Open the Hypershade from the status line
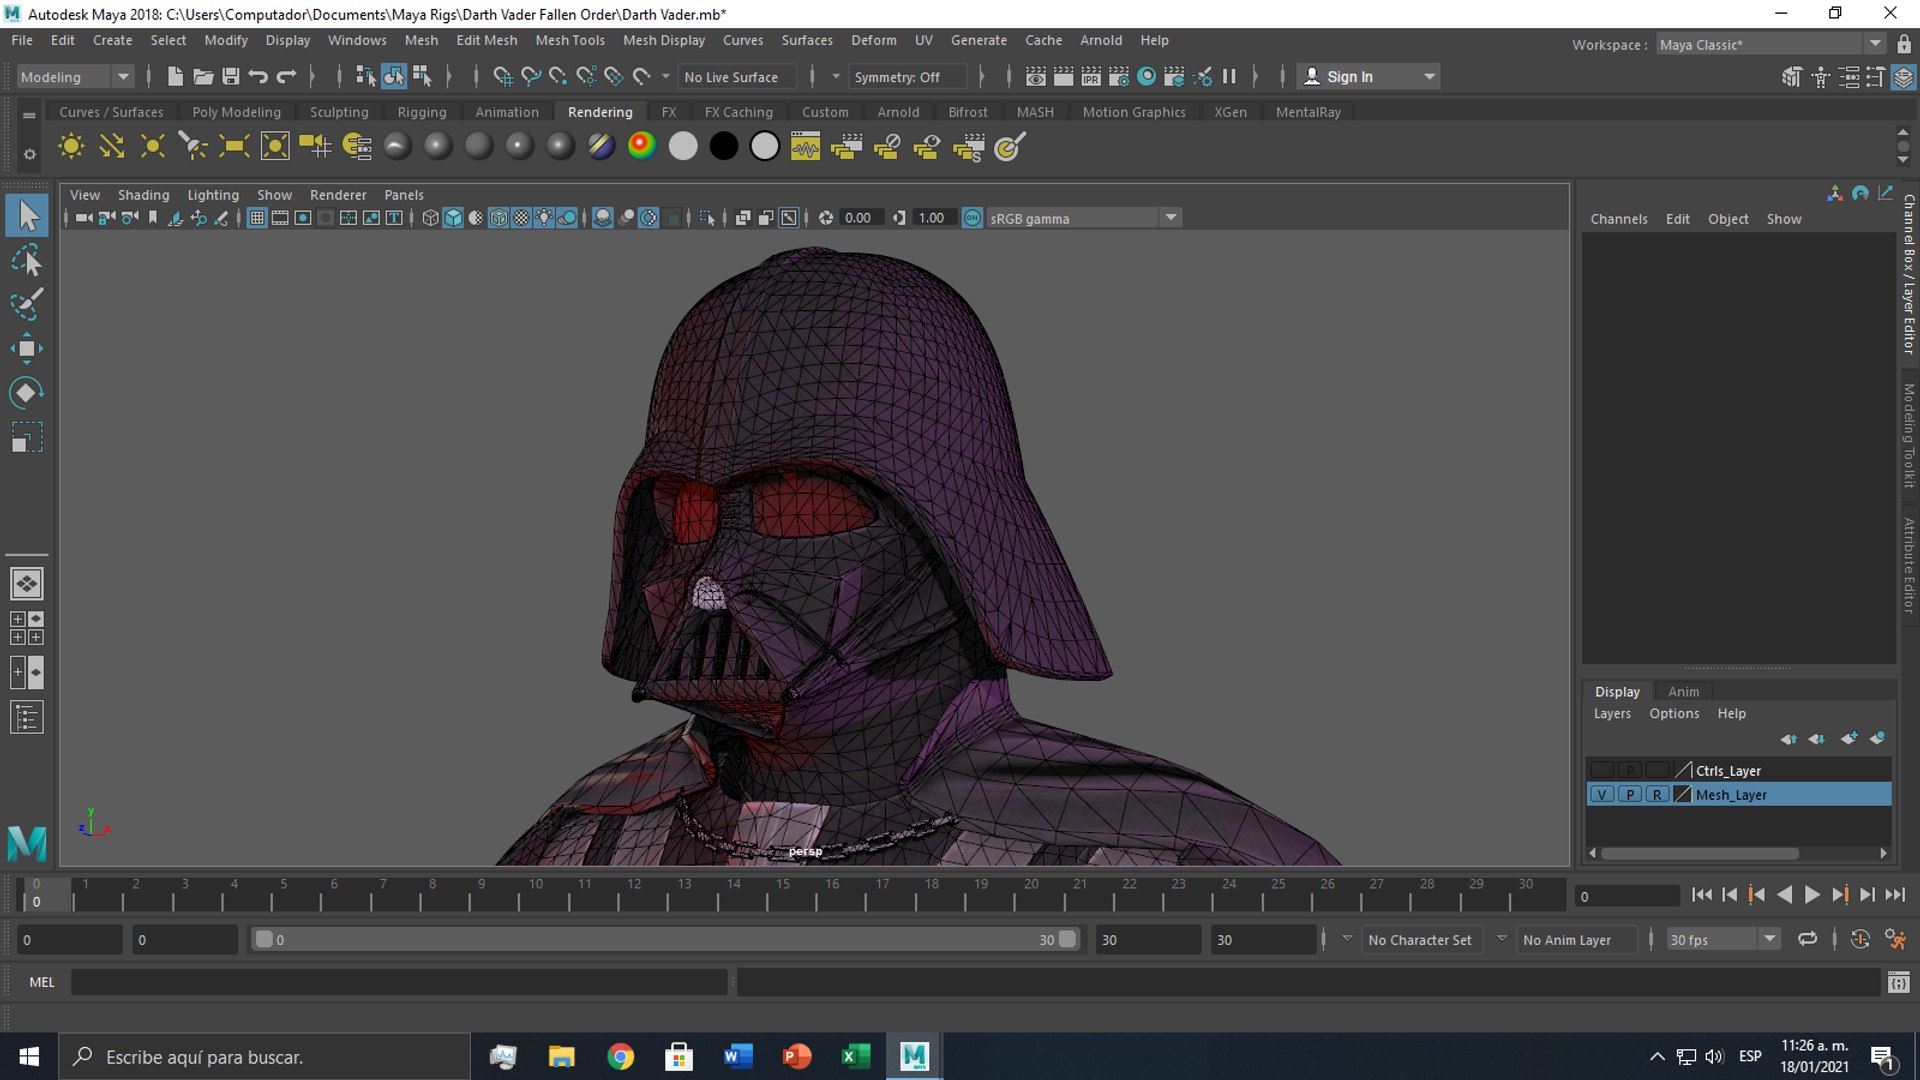Screen dimensions: 1920x1080 tap(1147, 76)
